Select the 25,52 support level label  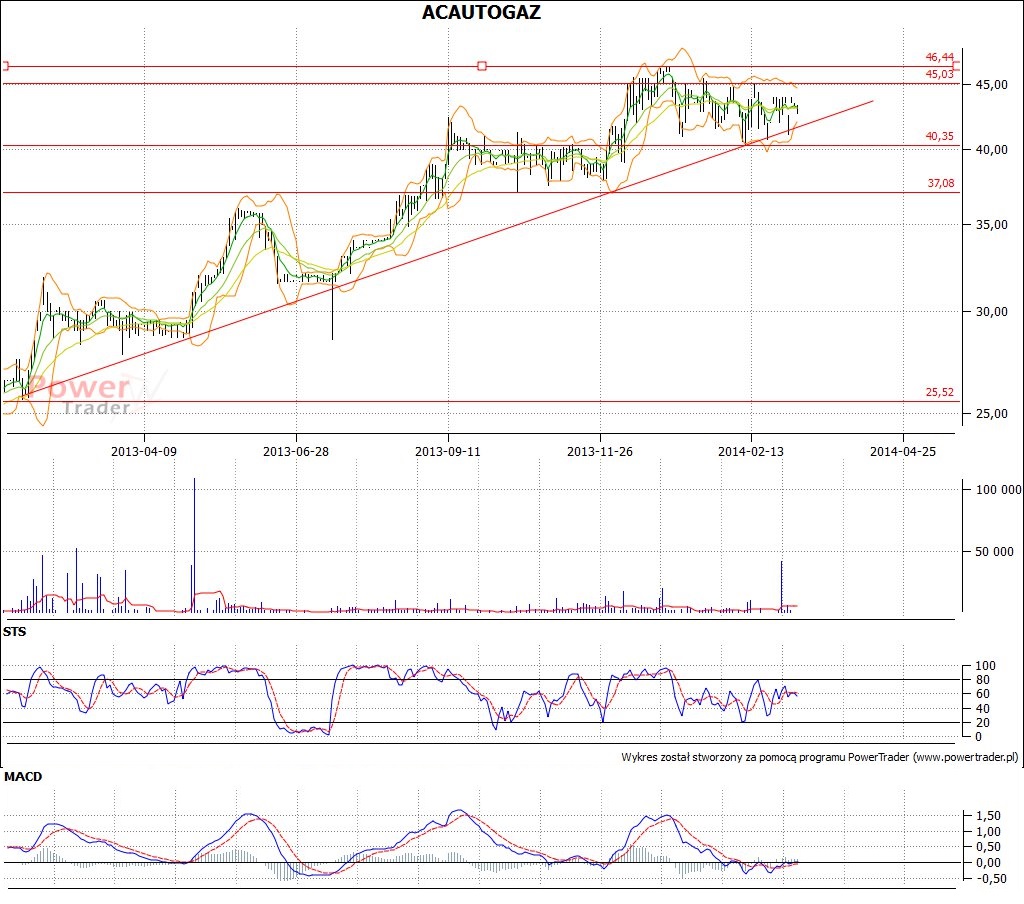pyautogui.click(x=939, y=393)
